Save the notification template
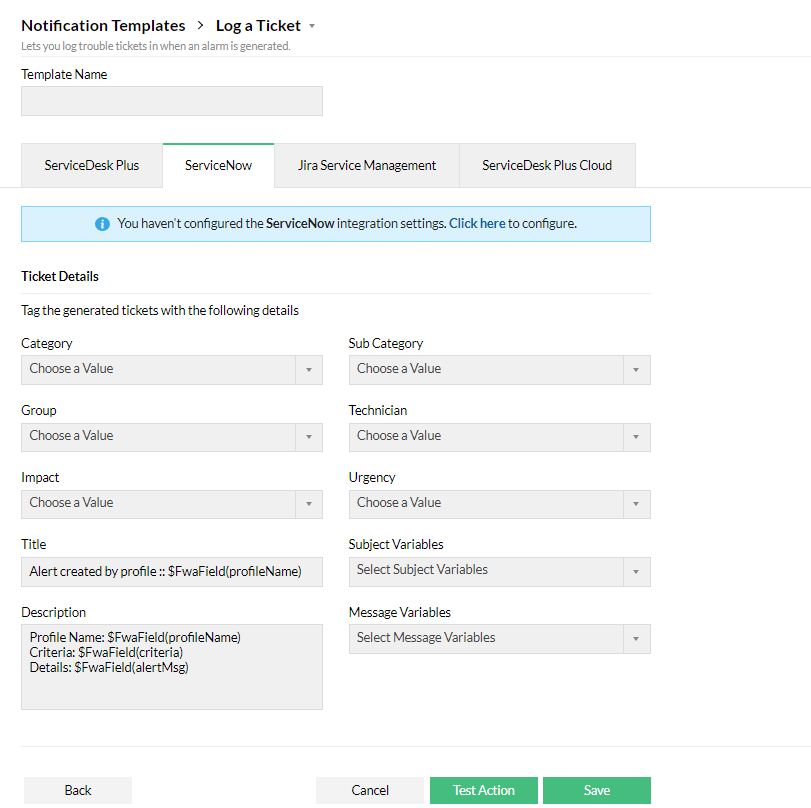 tap(597, 790)
